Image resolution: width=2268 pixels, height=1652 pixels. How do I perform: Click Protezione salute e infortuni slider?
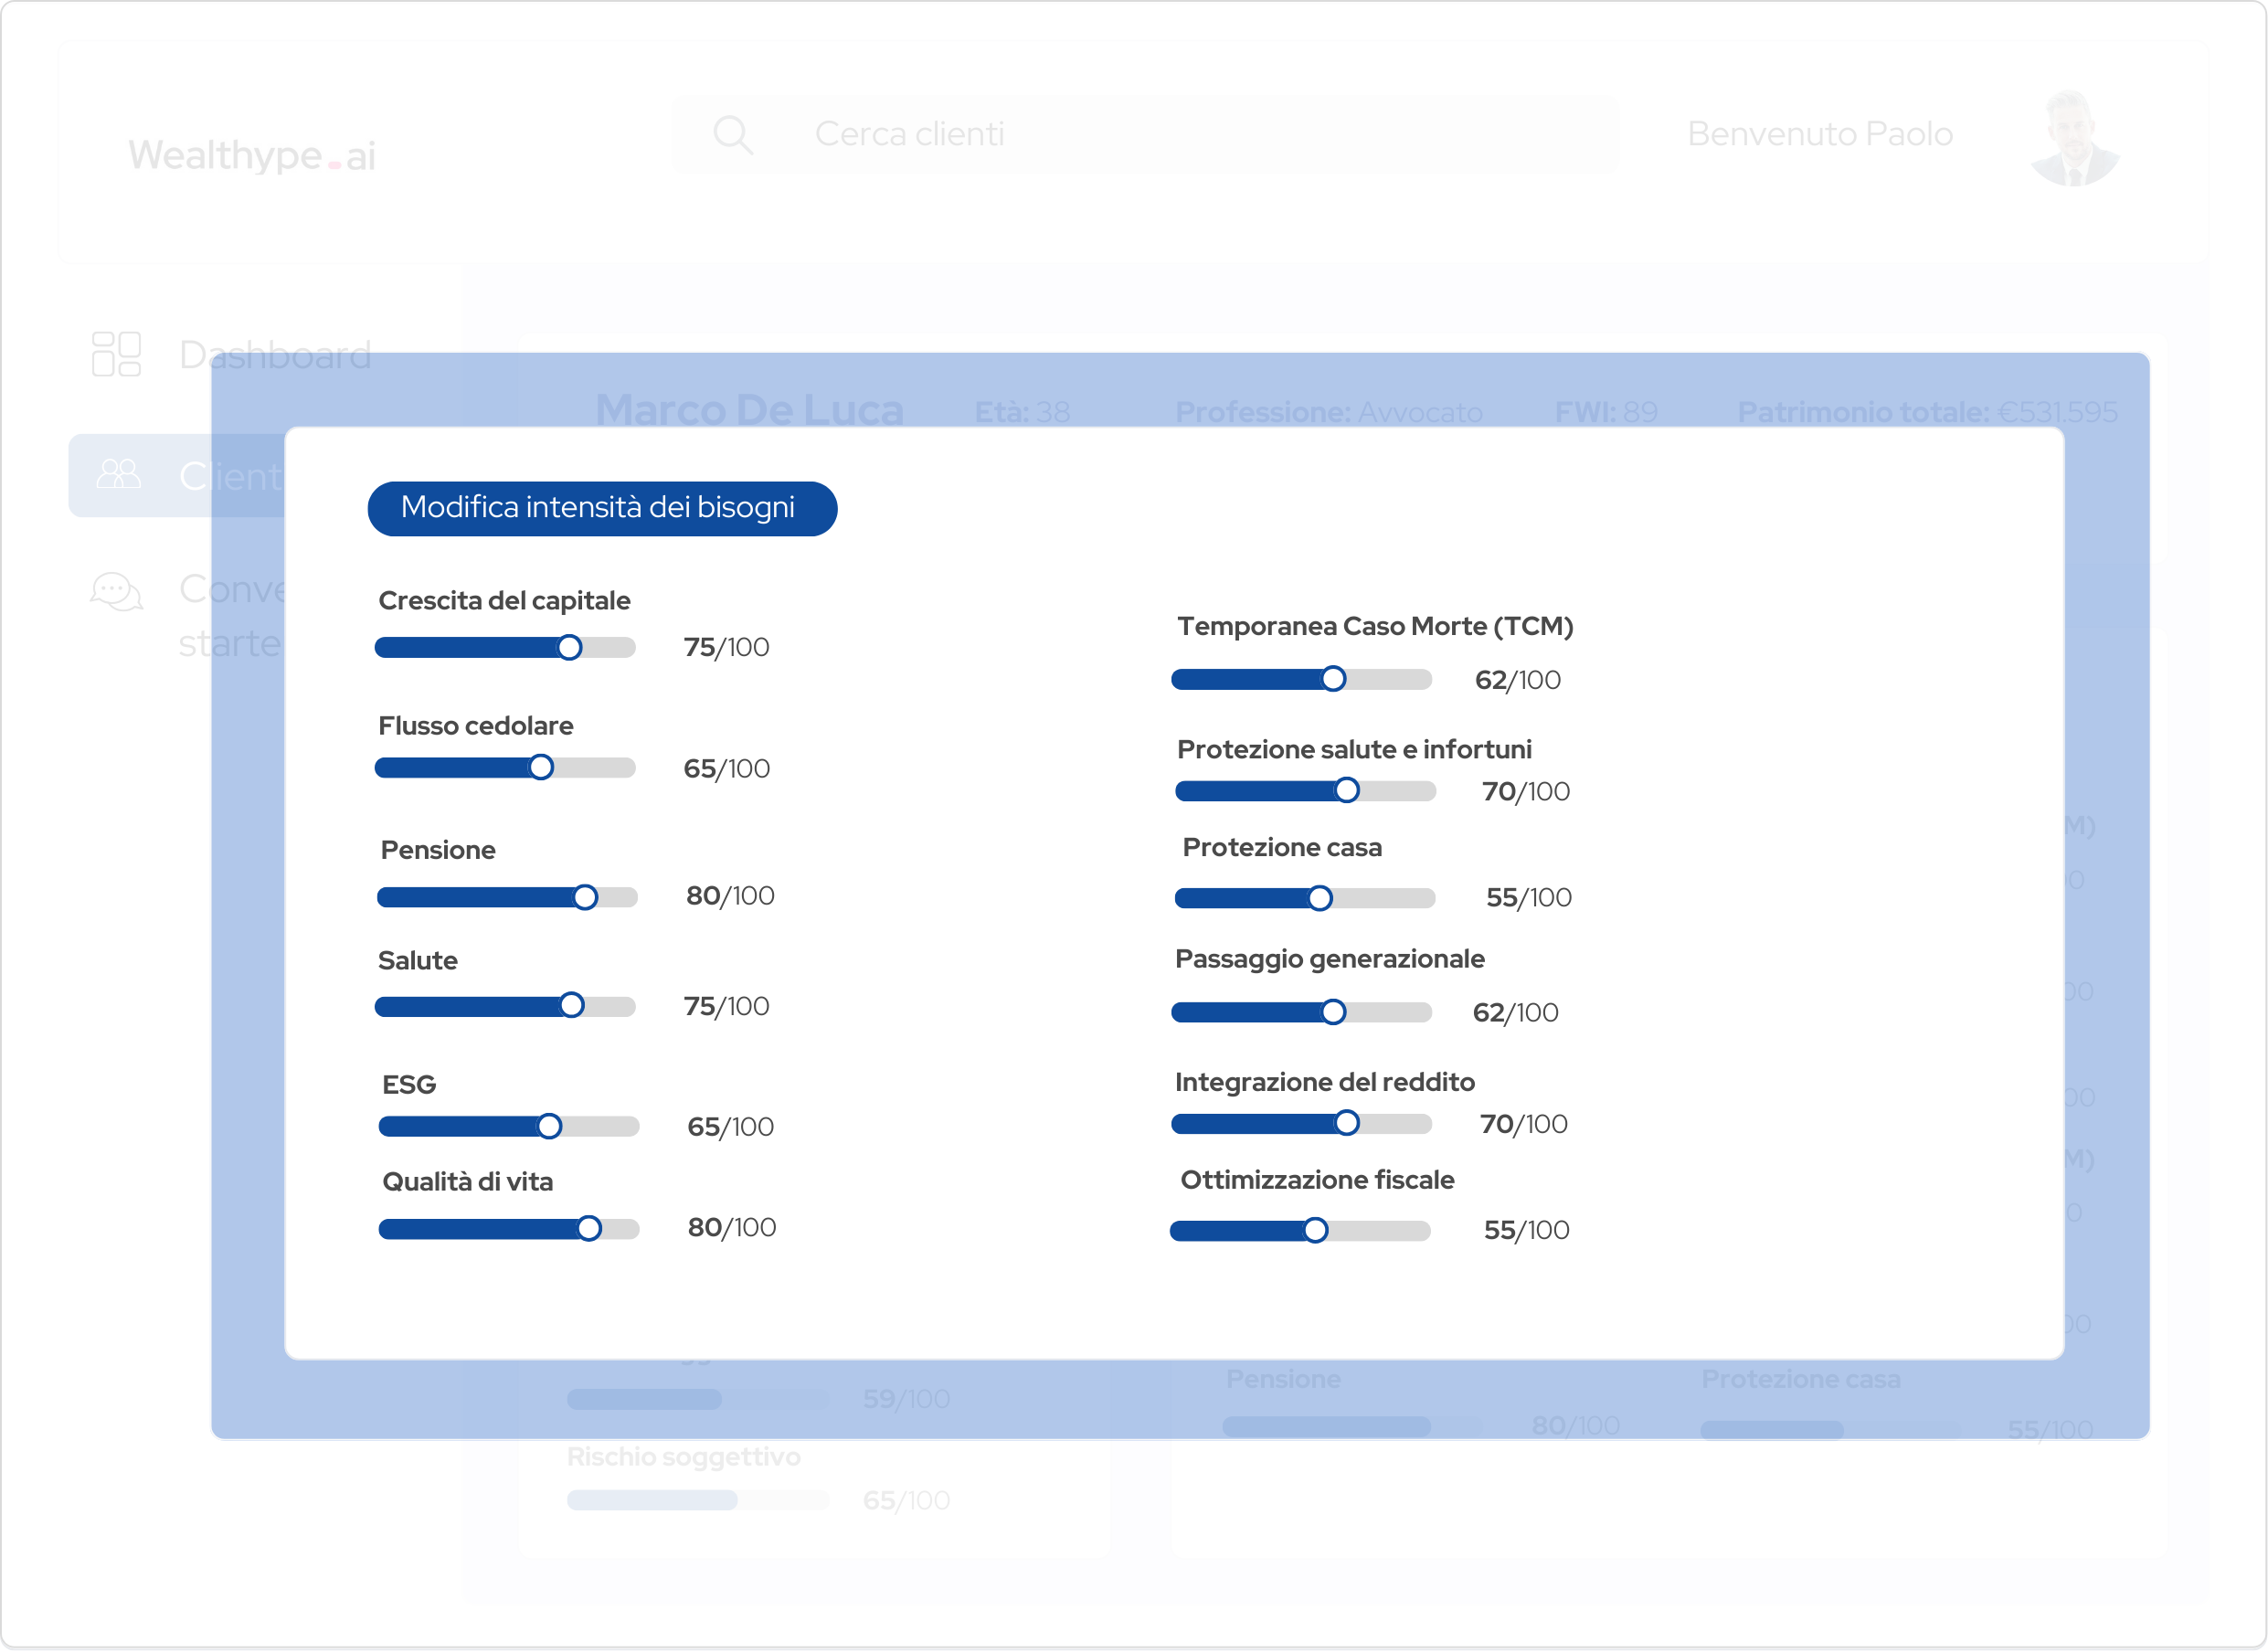point(1347,791)
